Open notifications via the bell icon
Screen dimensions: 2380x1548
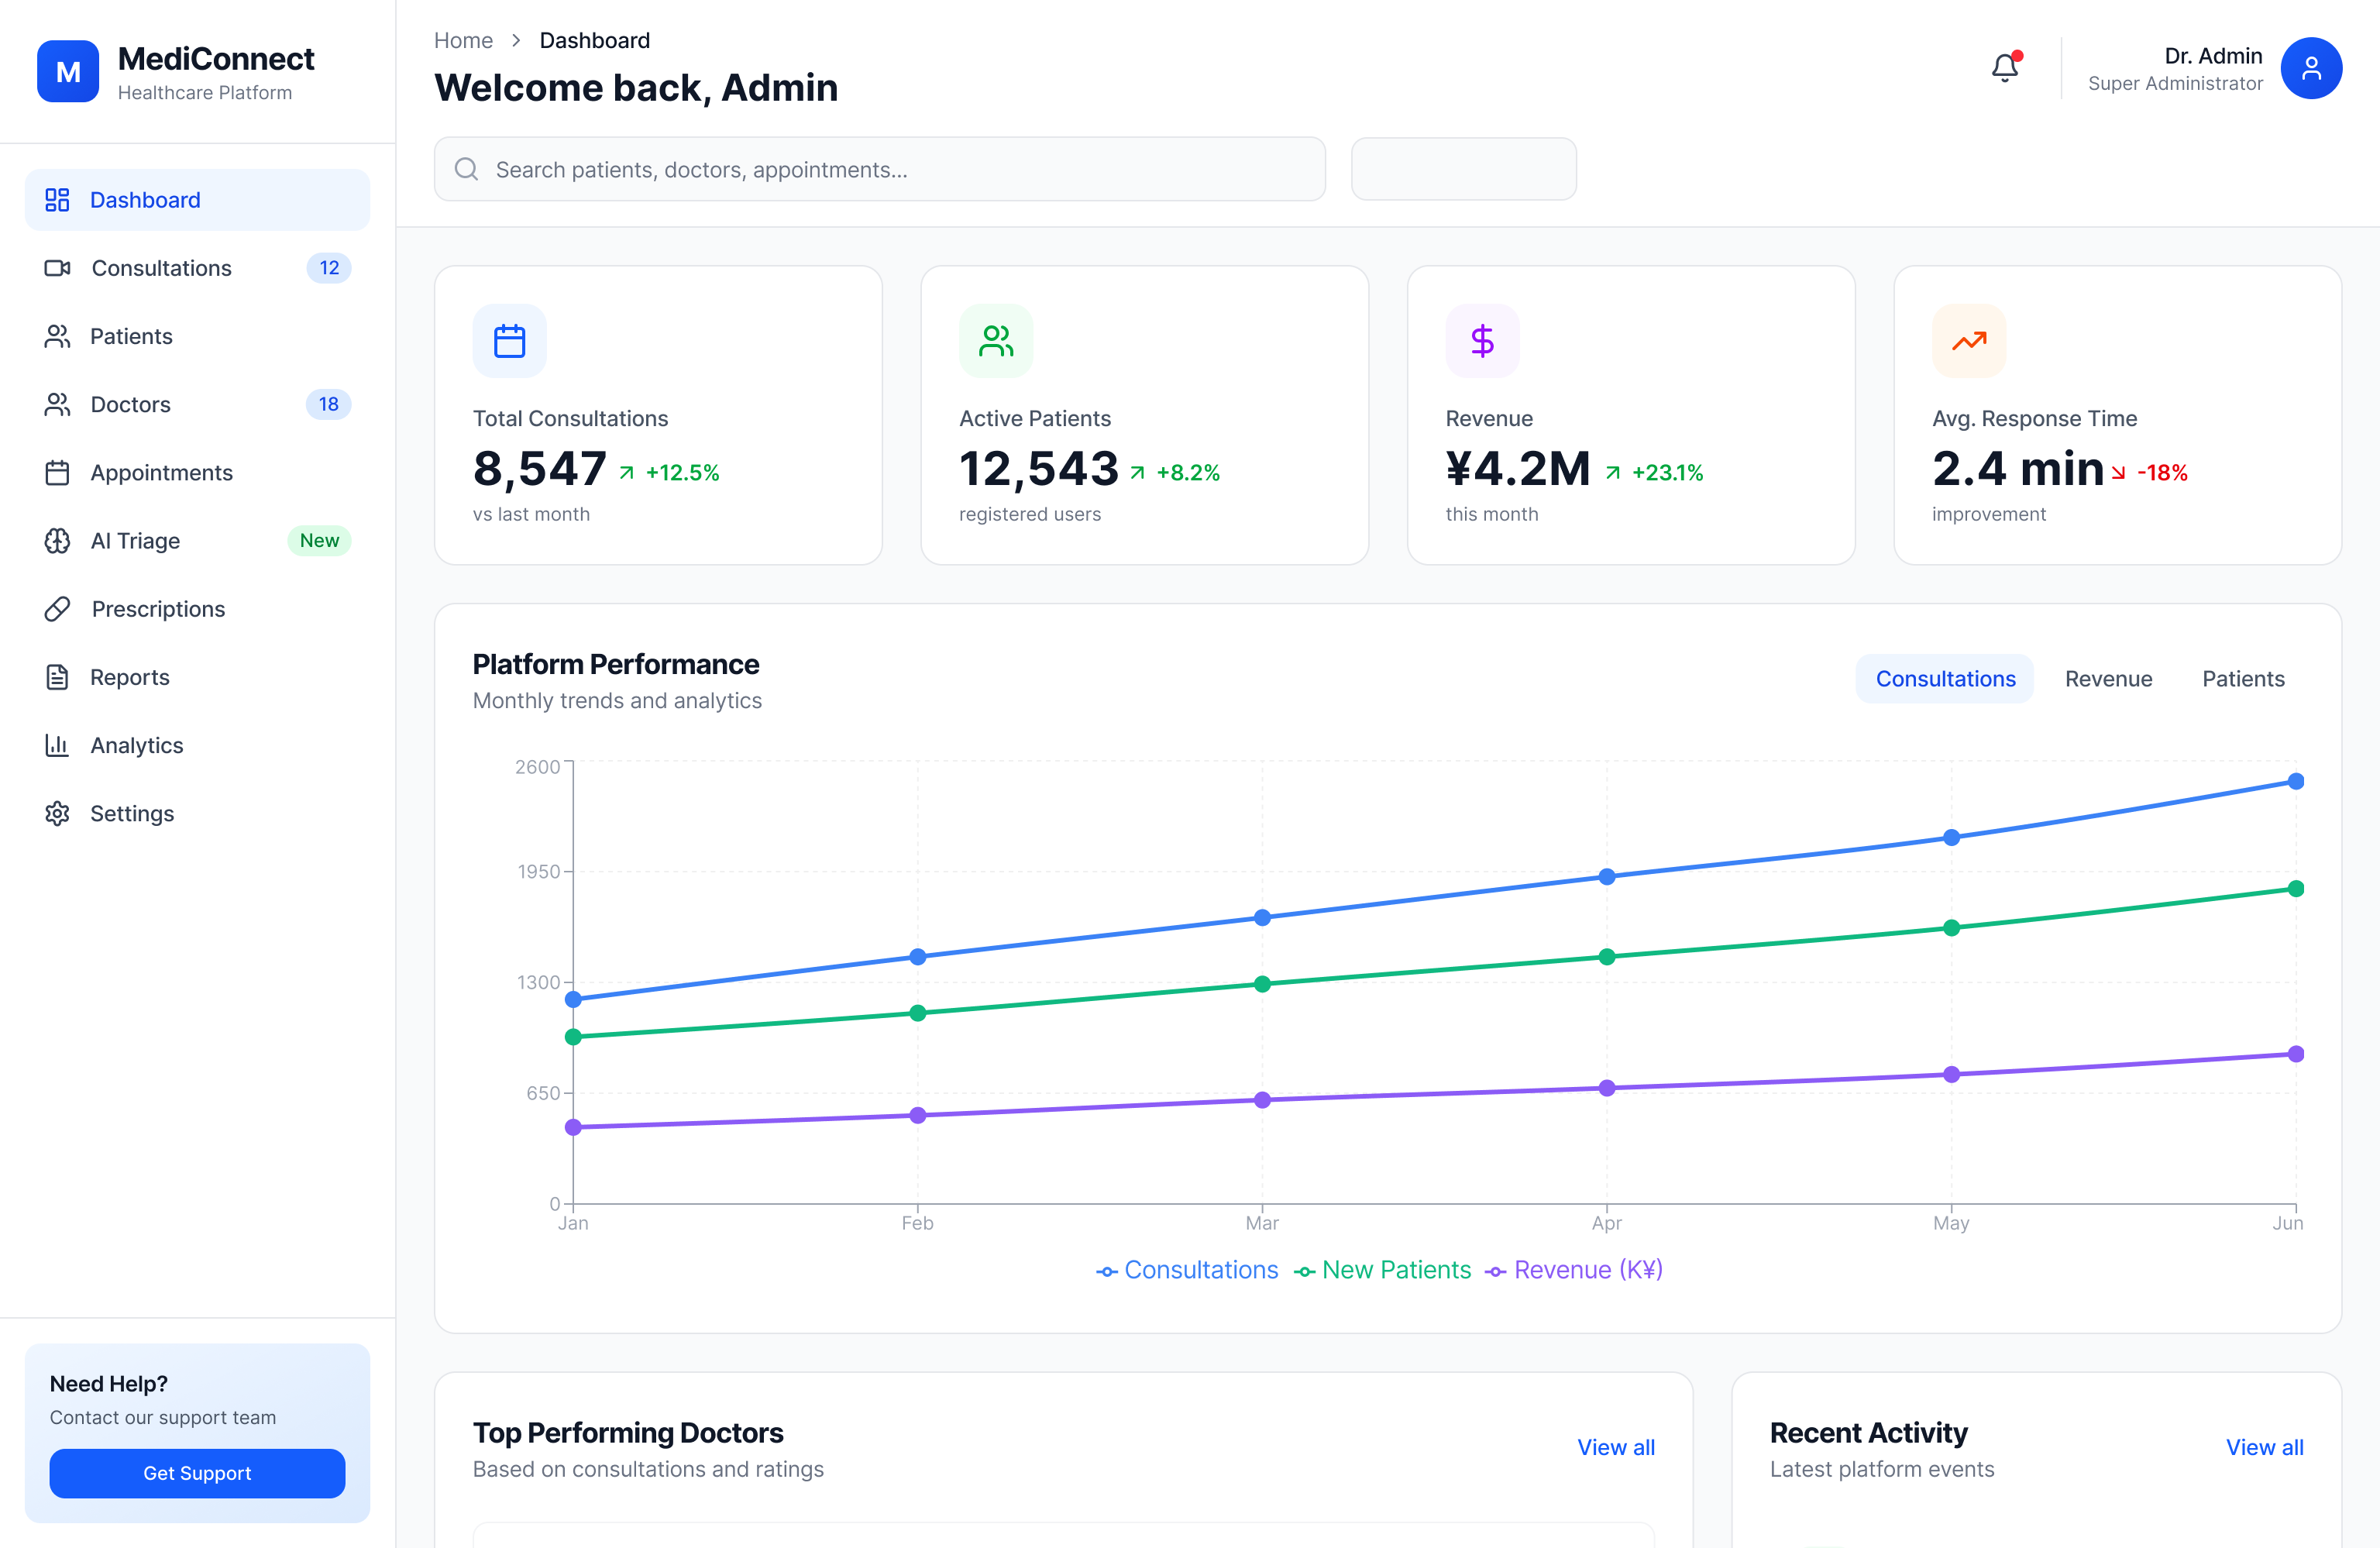pyautogui.click(x=2004, y=67)
